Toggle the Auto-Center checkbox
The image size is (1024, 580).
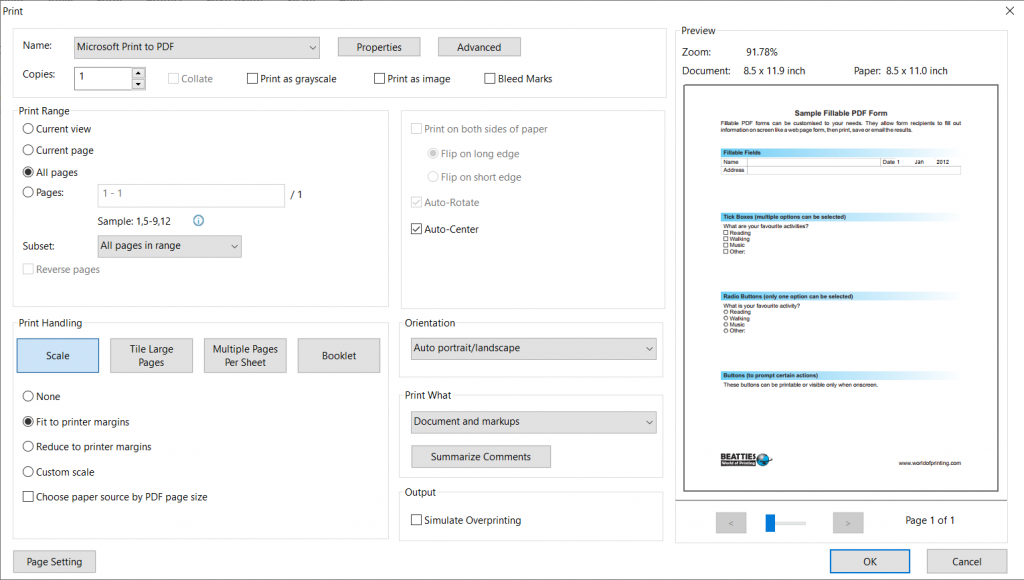pos(417,229)
